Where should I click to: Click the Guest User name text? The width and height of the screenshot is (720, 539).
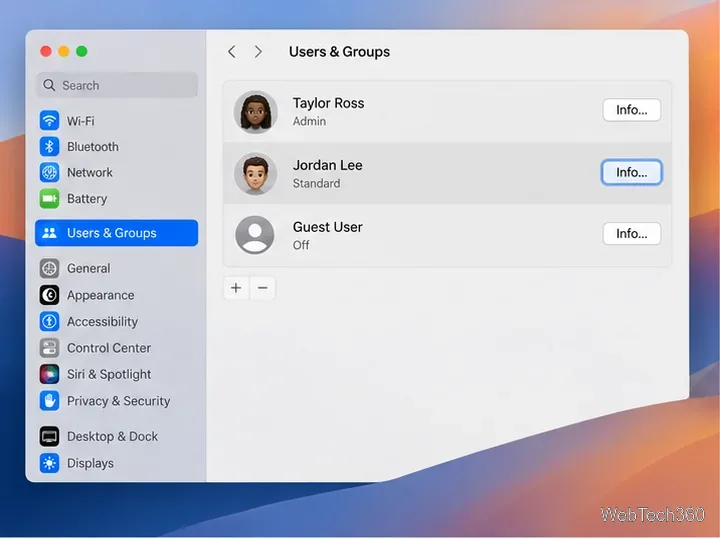click(x=327, y=227)
